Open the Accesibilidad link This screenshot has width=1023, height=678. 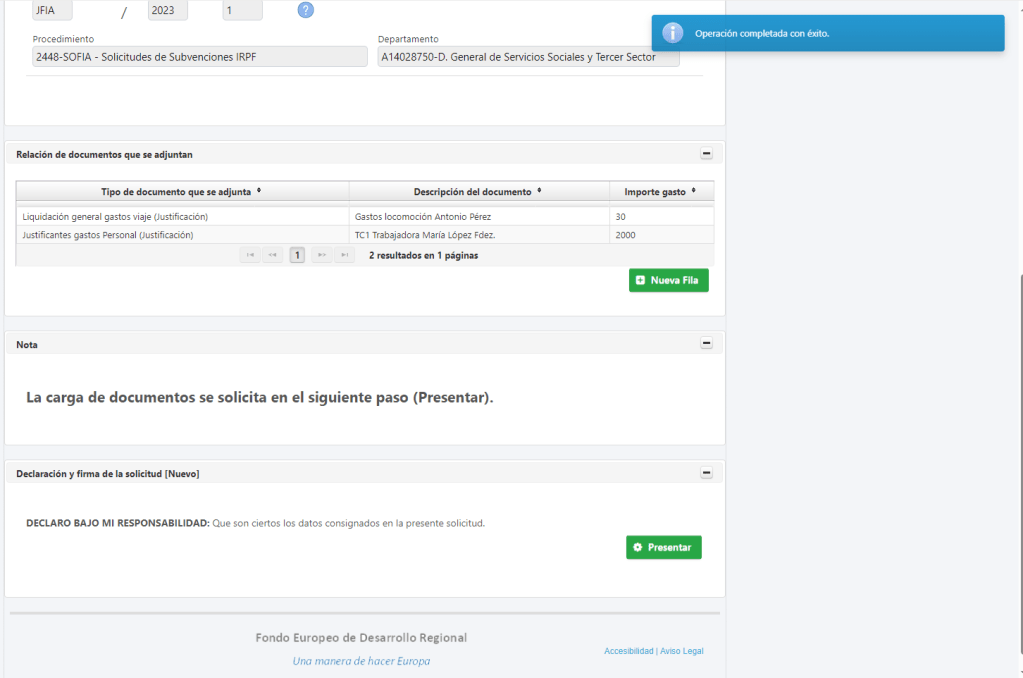[x=628, y=651]
